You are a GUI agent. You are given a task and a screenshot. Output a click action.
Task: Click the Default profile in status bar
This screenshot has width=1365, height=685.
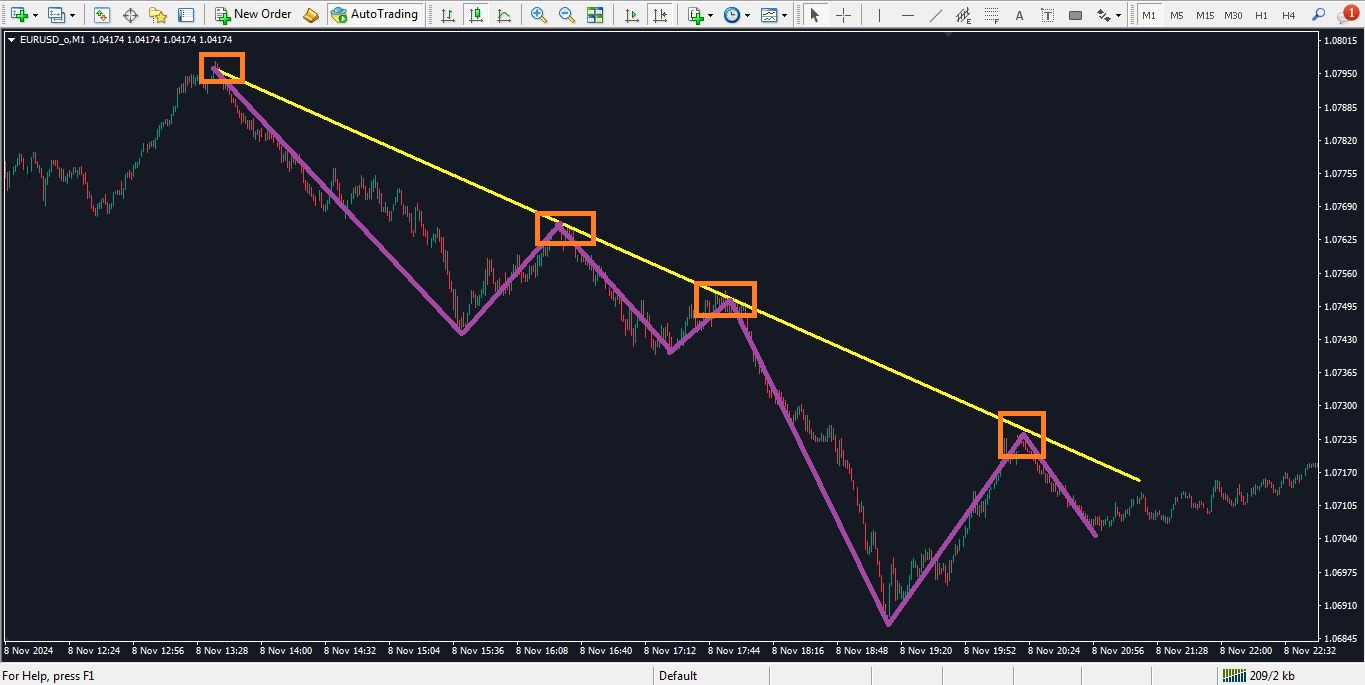(677, 676)
